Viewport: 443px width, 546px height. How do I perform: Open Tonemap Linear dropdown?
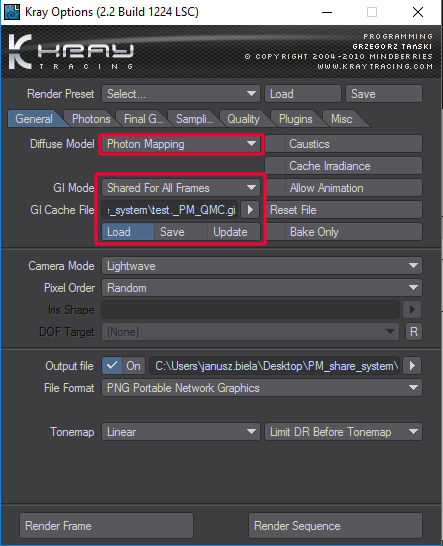coord(181,432)
